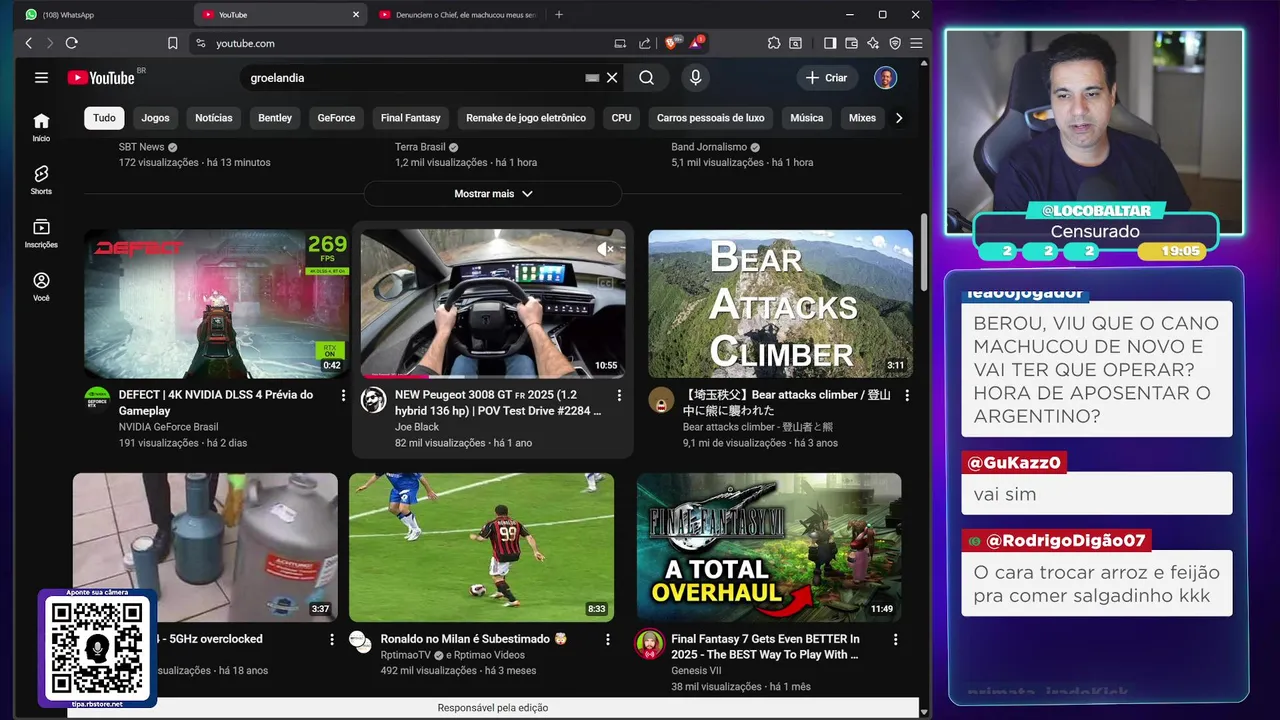Unmute the Peugeot 3008 preview video
The height and width of the screenshot is (720, 1280).
tap(605, 248)
